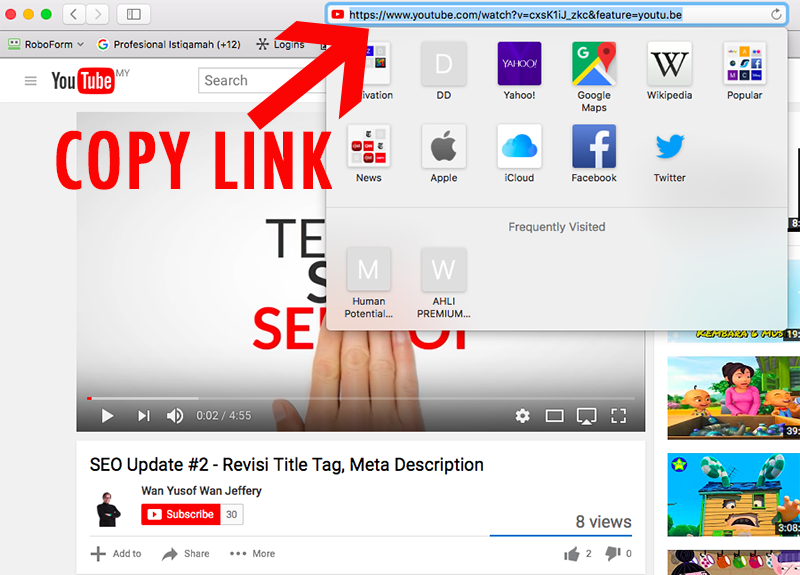Click the Frequently Visited heading

coord(557,227)
